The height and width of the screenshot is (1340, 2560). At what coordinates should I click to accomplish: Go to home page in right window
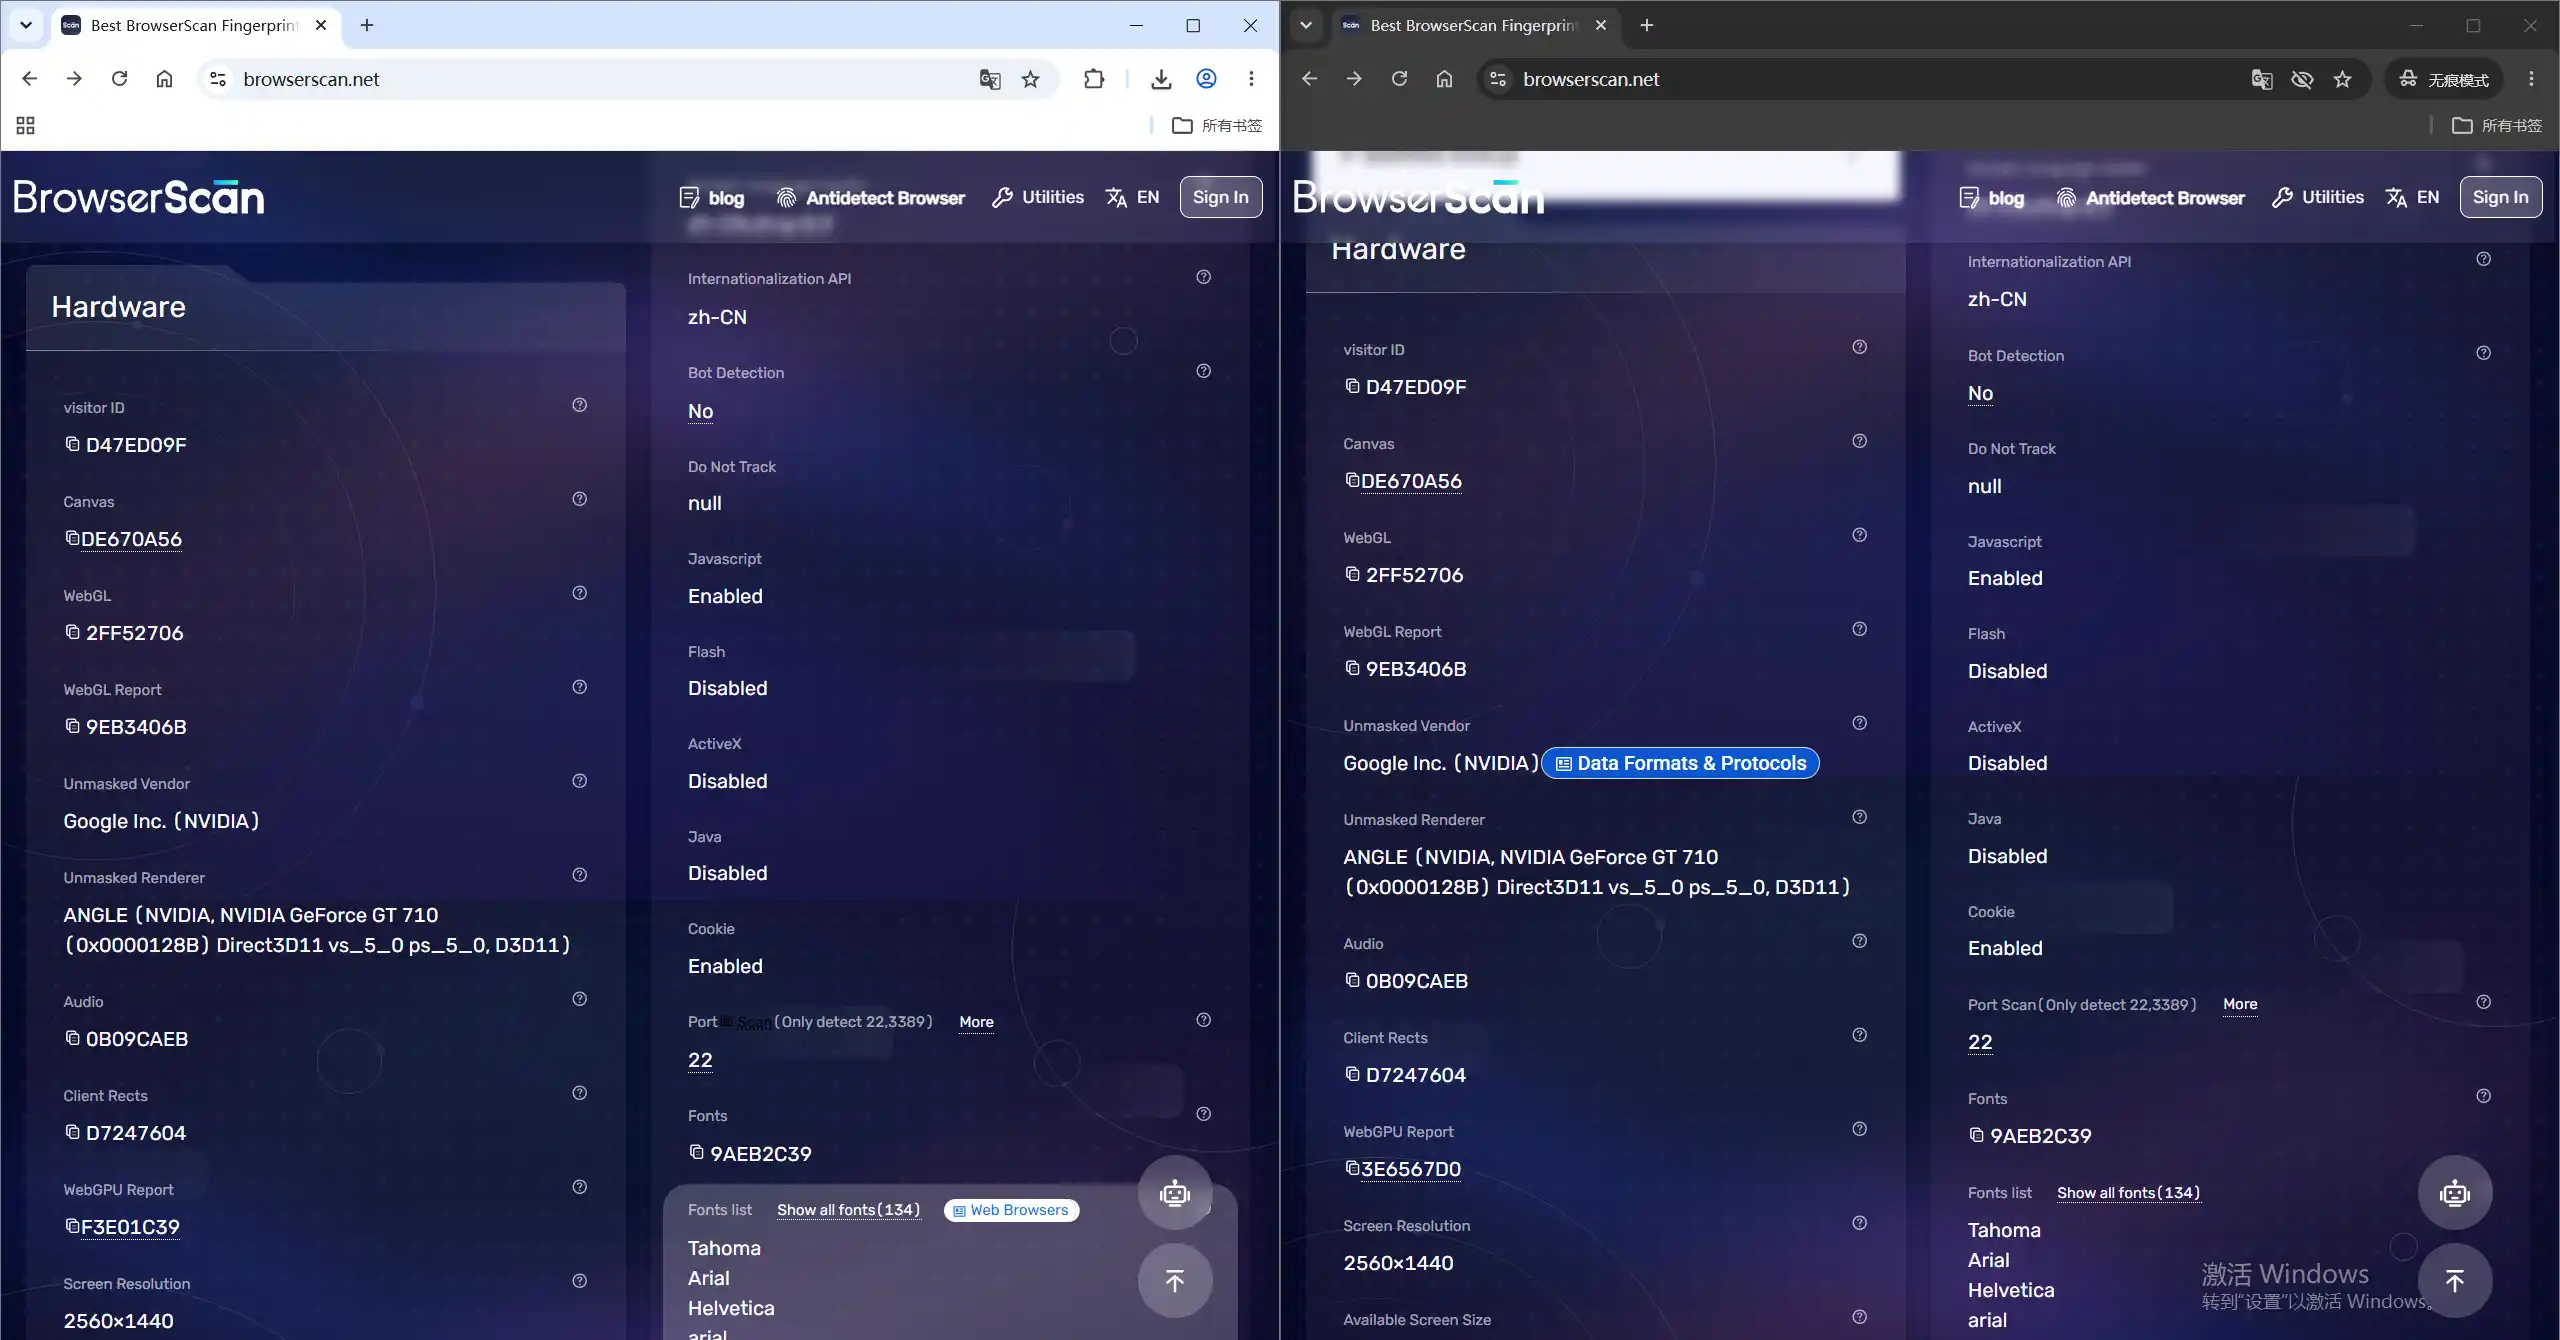pos(1444,79)
